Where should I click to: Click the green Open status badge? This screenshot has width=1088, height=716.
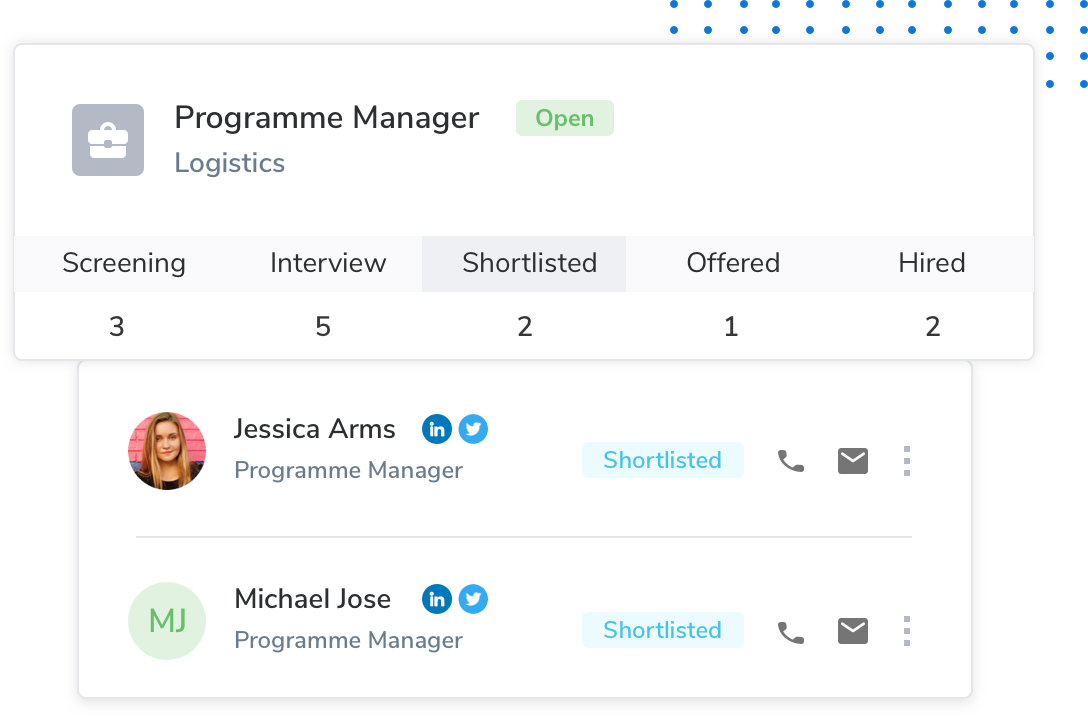565,118
